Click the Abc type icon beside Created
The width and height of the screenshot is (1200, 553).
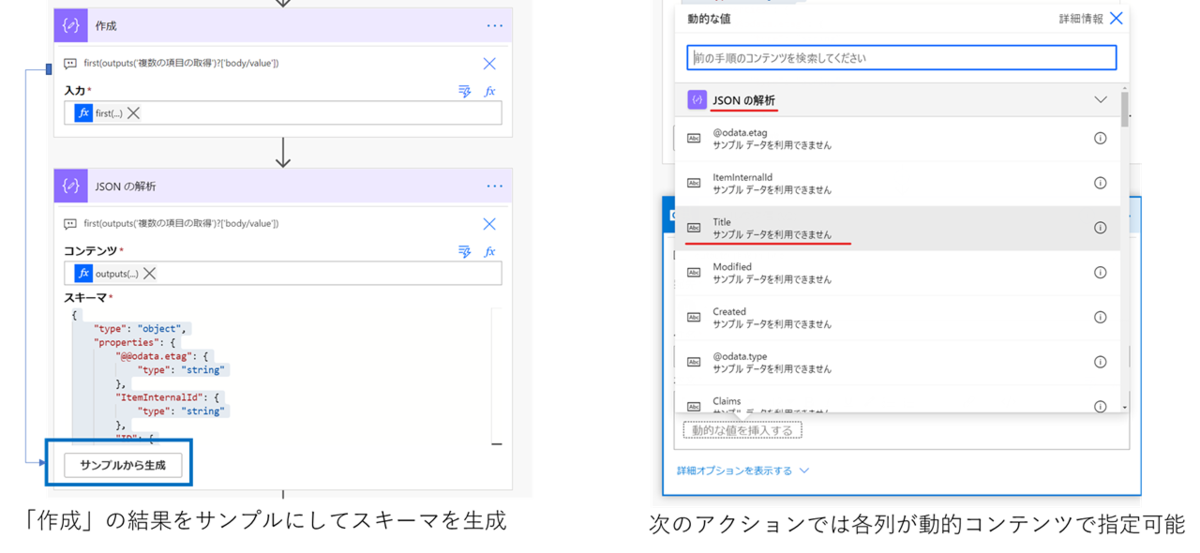(x=694, y=317)
